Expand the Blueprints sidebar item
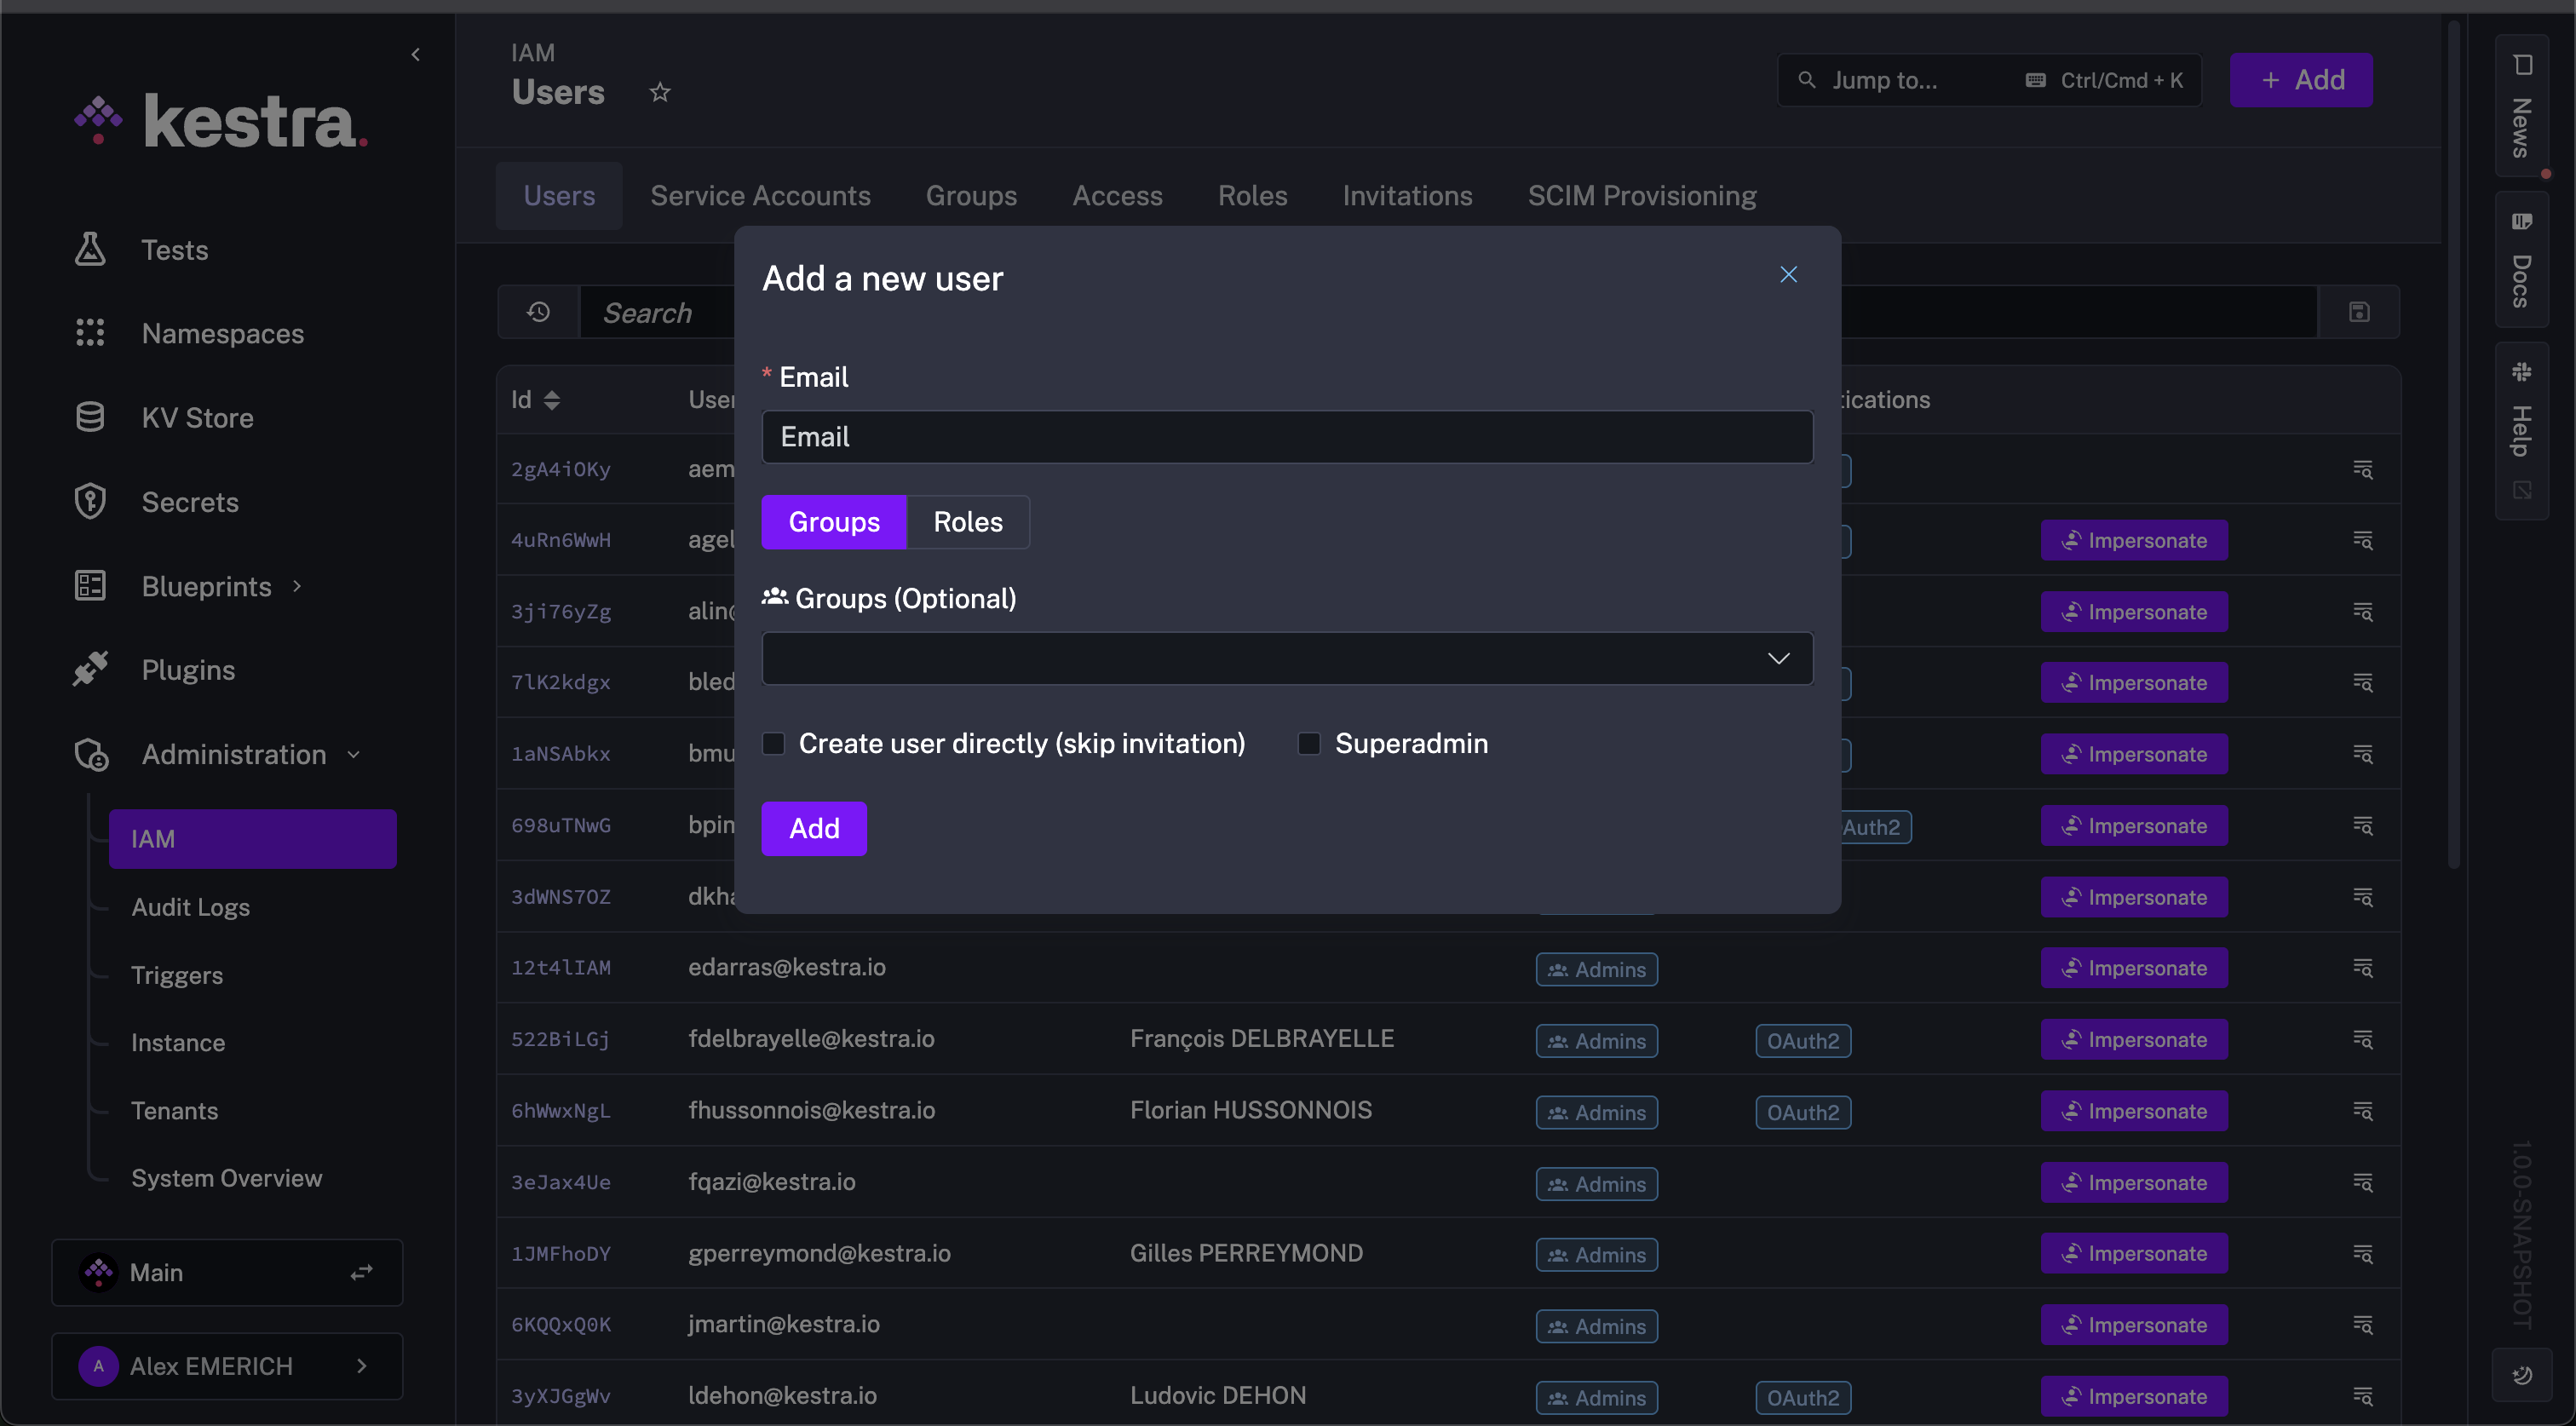2576x1426 pixels. pos(297,586)
